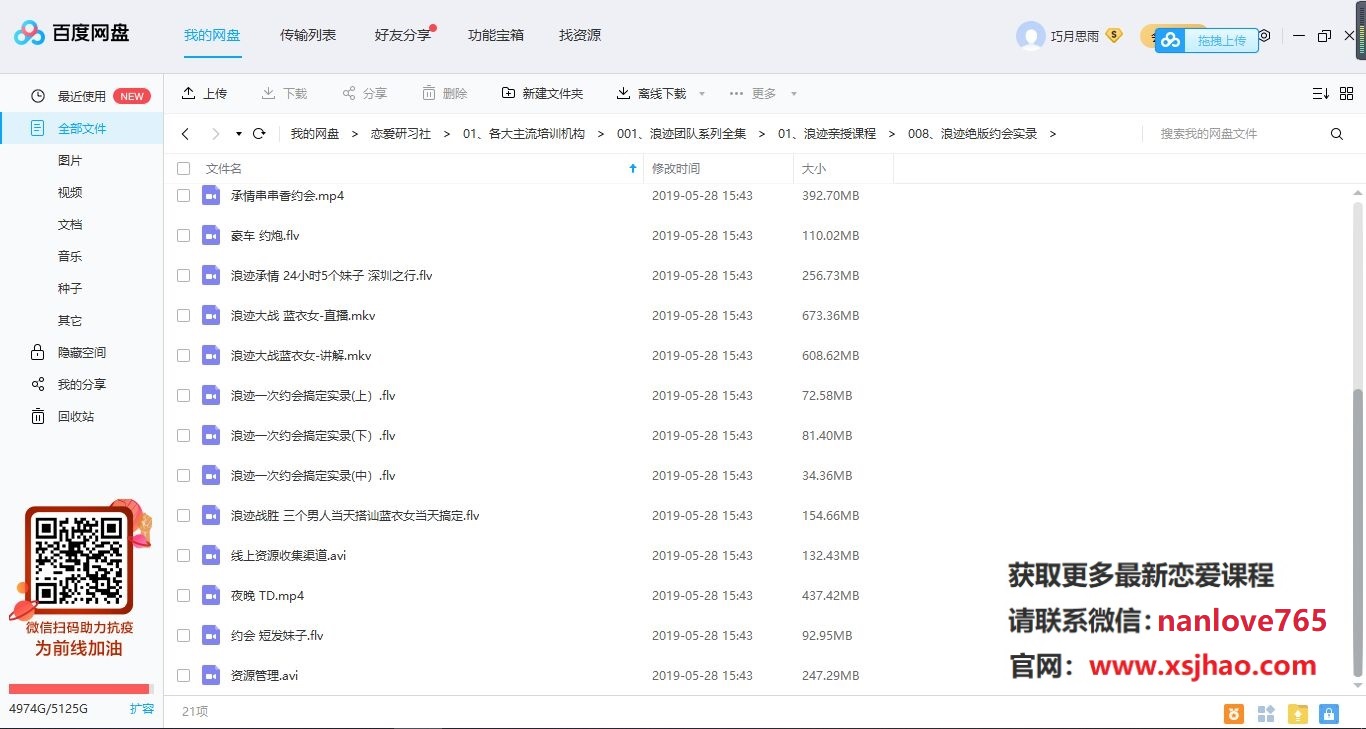Viewport: 1366px width, 729px height.
Task: Check the box for 承情串串香约会.mp4
Action: tap(183, 196)
